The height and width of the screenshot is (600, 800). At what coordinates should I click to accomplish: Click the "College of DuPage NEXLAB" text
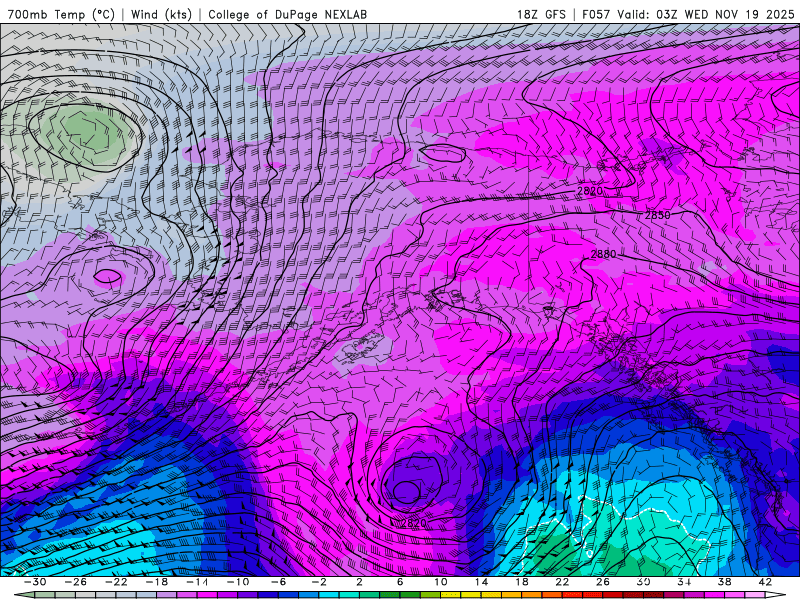point(287,14)
